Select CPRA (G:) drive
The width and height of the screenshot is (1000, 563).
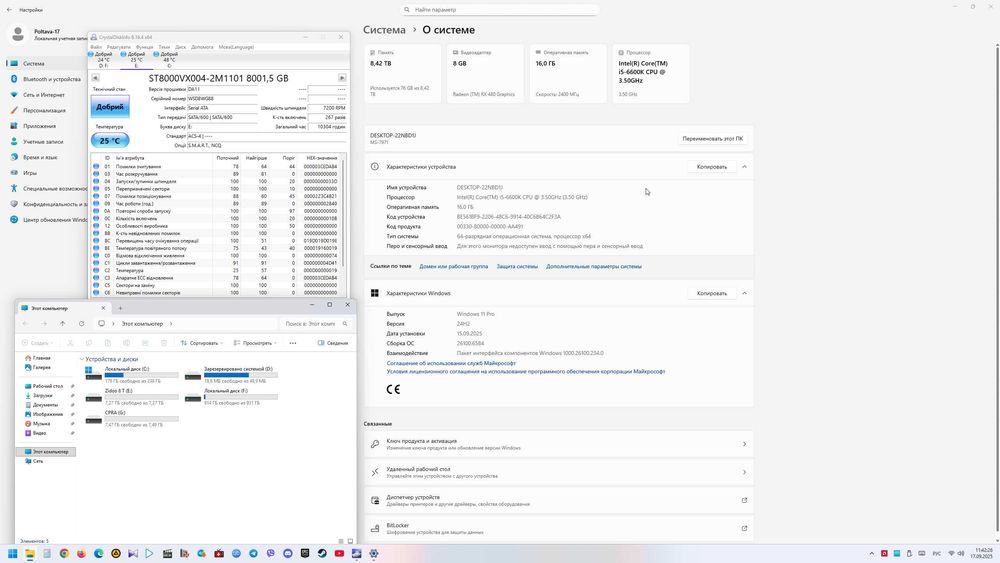click(133, 418)
